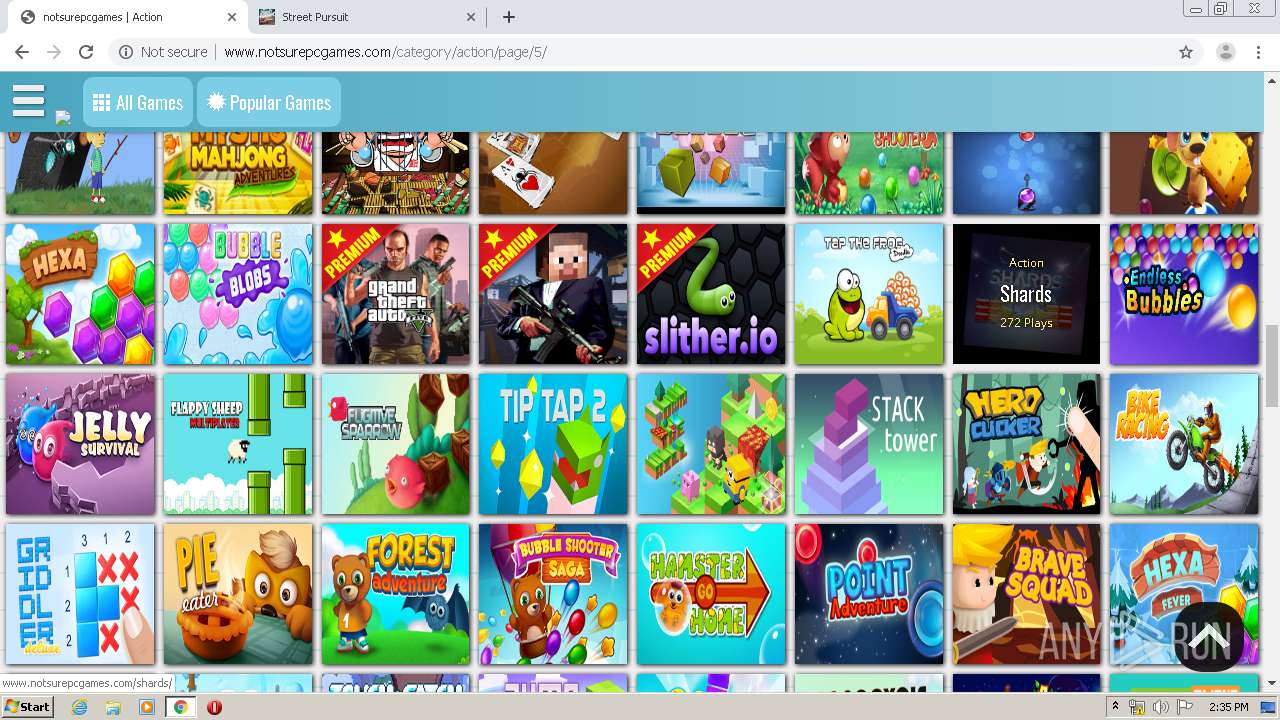Open the Hero Clicker game
The width and height of the screenshot is (1280, 720).
click(x=1026, y=444)
